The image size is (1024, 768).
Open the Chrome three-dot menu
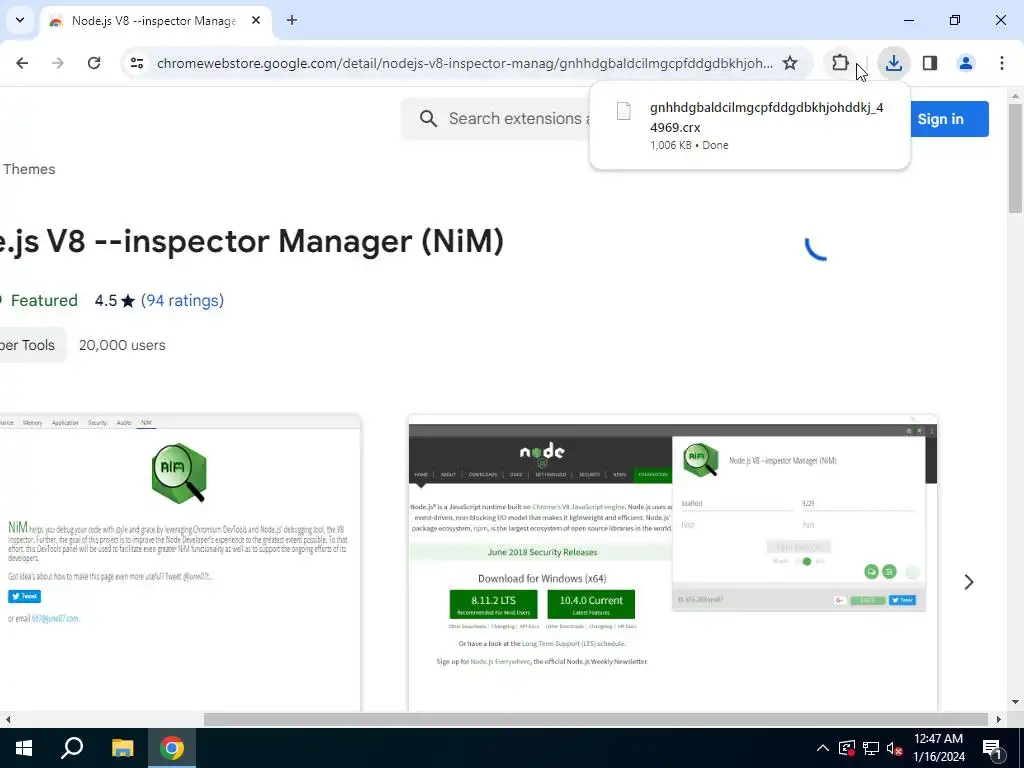[x=1002, y=63]
